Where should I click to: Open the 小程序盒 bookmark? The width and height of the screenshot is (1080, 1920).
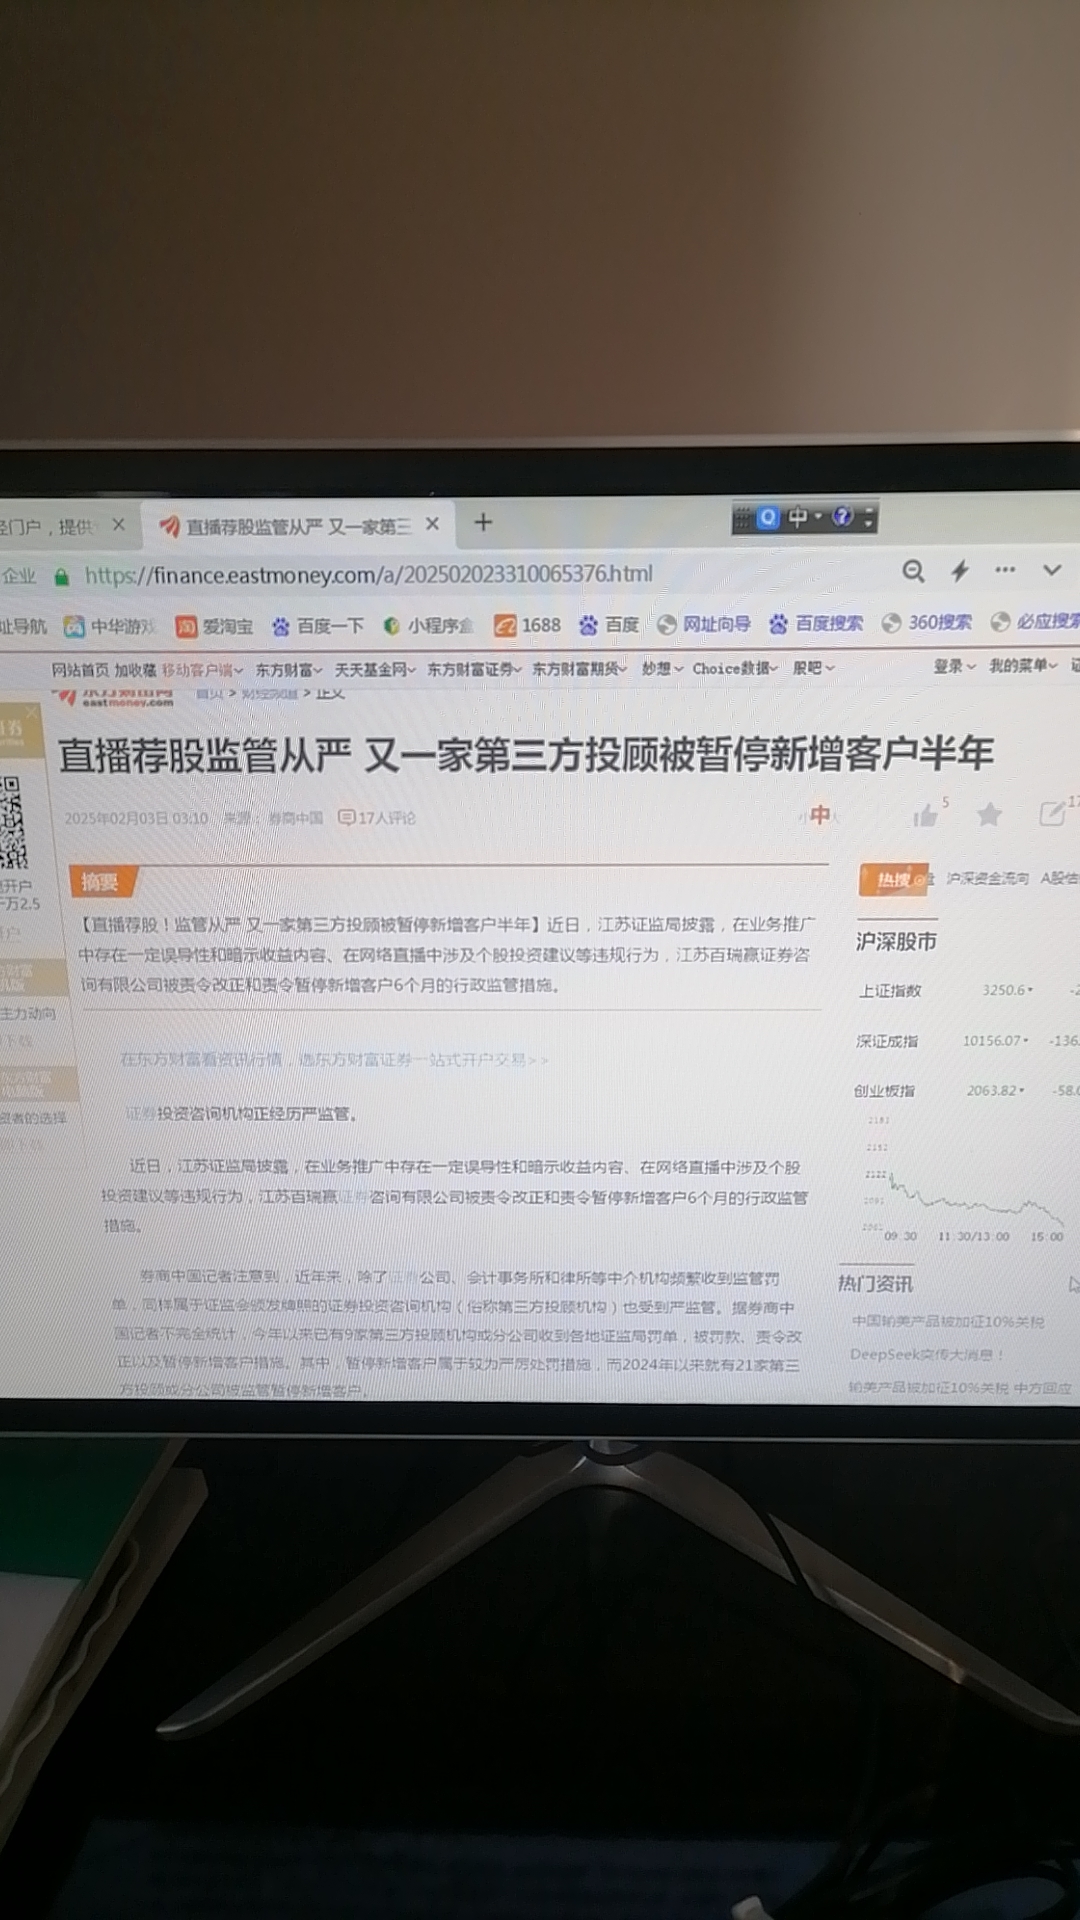click(429, 626)
